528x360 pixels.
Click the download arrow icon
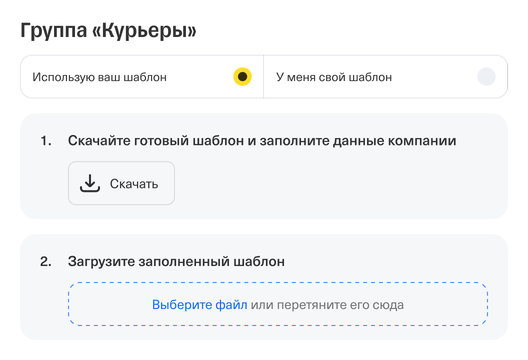(x=90, y=184)
